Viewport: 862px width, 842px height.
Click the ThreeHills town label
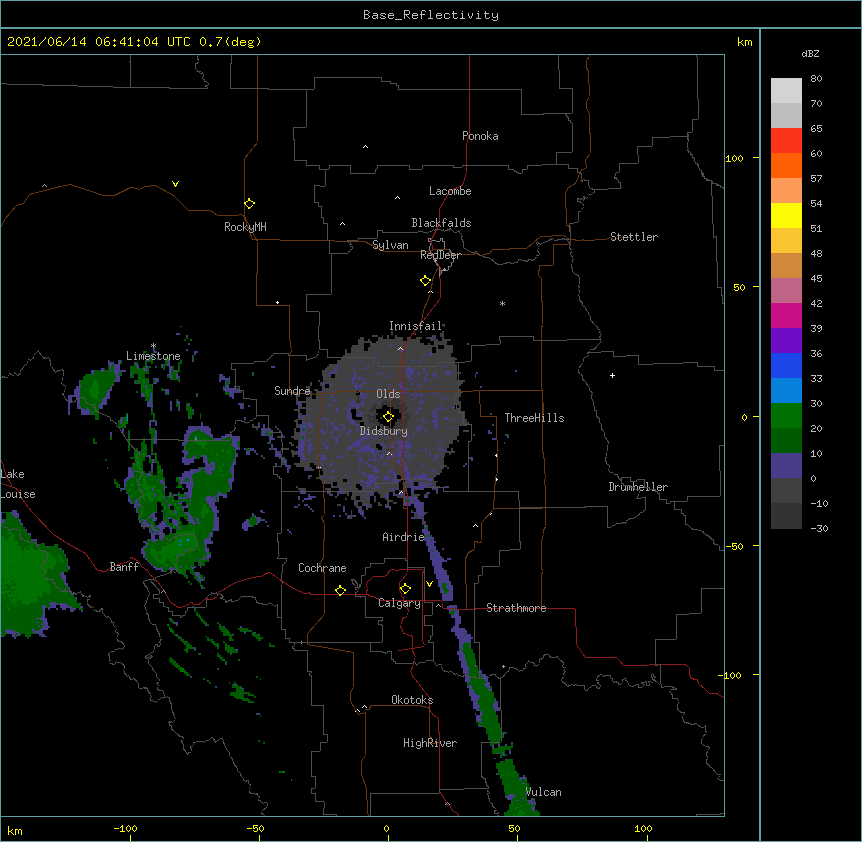pos(534,418)
